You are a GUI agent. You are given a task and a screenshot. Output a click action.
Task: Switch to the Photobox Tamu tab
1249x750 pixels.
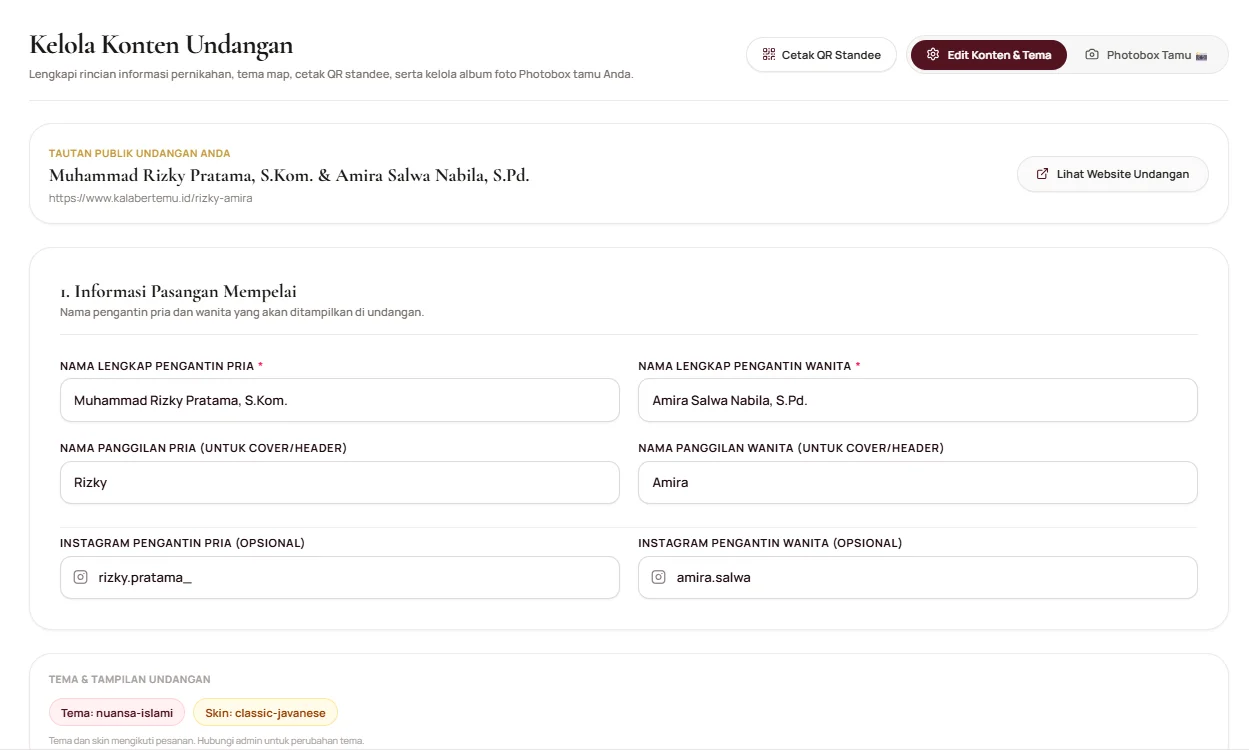[x=1146, y=55]
